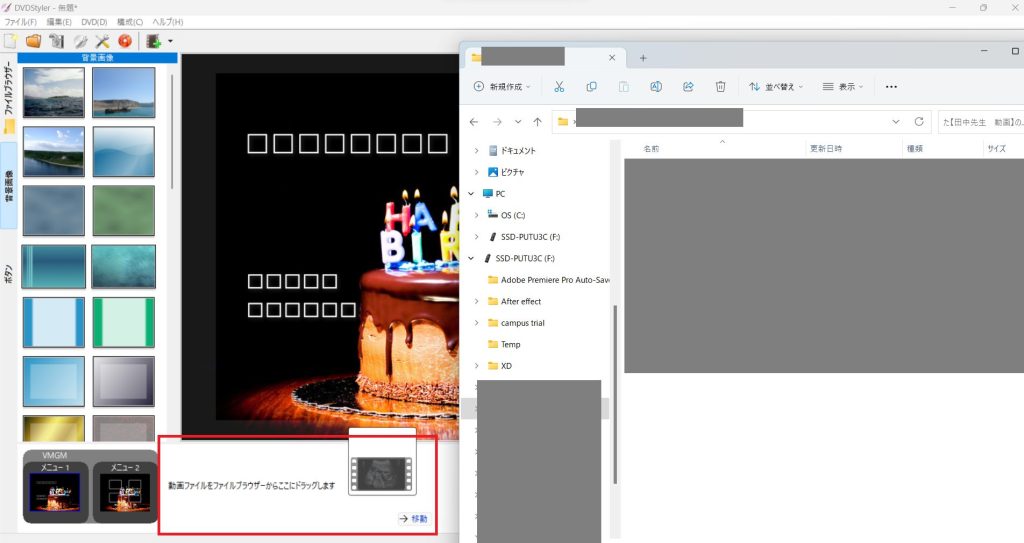
Task: Expand the After effect folder
Action: (x=477, y=301)
